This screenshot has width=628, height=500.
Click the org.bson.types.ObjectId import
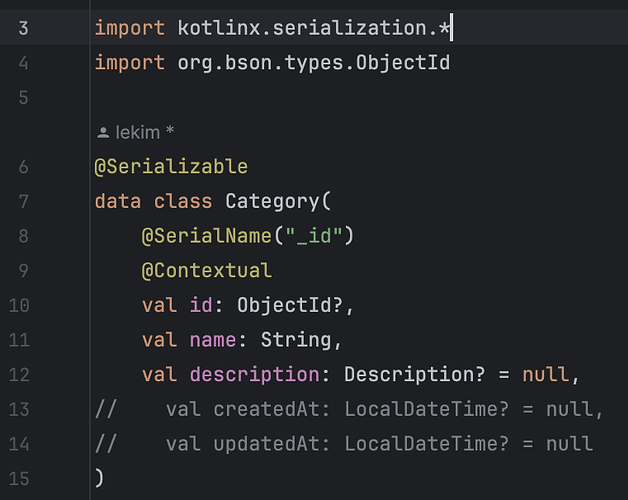click(313, 63)
